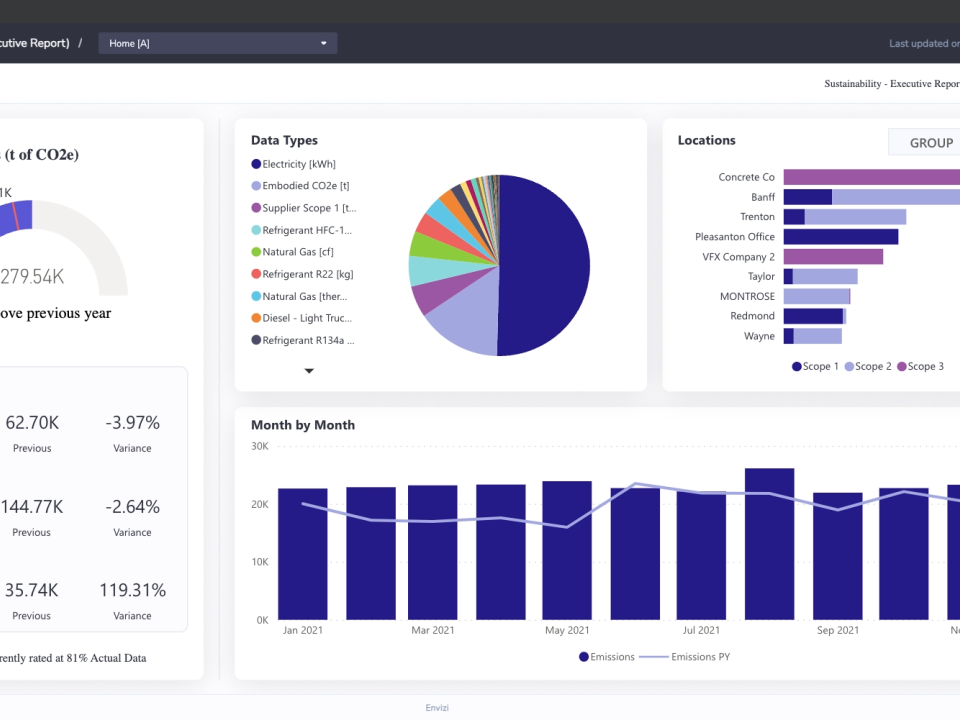The image size is (960, 720).
Task: Select the 'Refrigerant R22 [kg]' legend label
Action: (x=308, y=274)
